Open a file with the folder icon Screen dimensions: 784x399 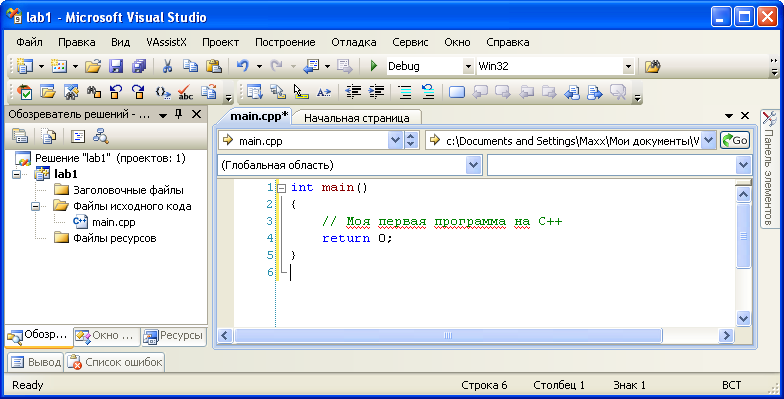click(x=93, y=66)
